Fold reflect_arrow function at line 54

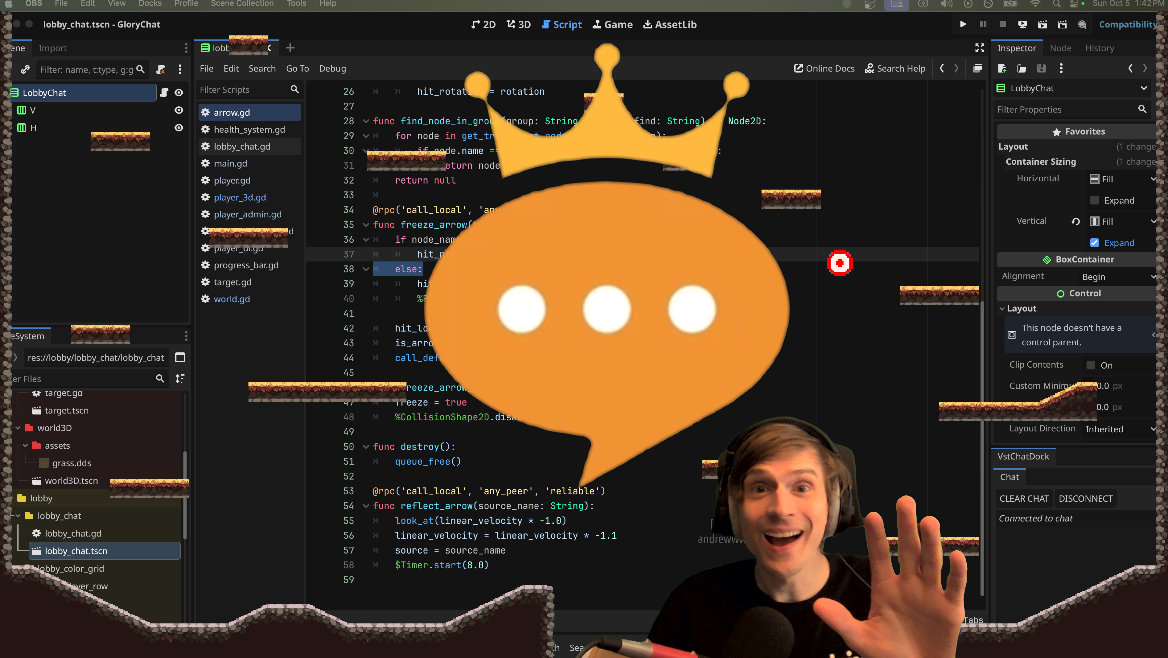[x=366, y=506]
